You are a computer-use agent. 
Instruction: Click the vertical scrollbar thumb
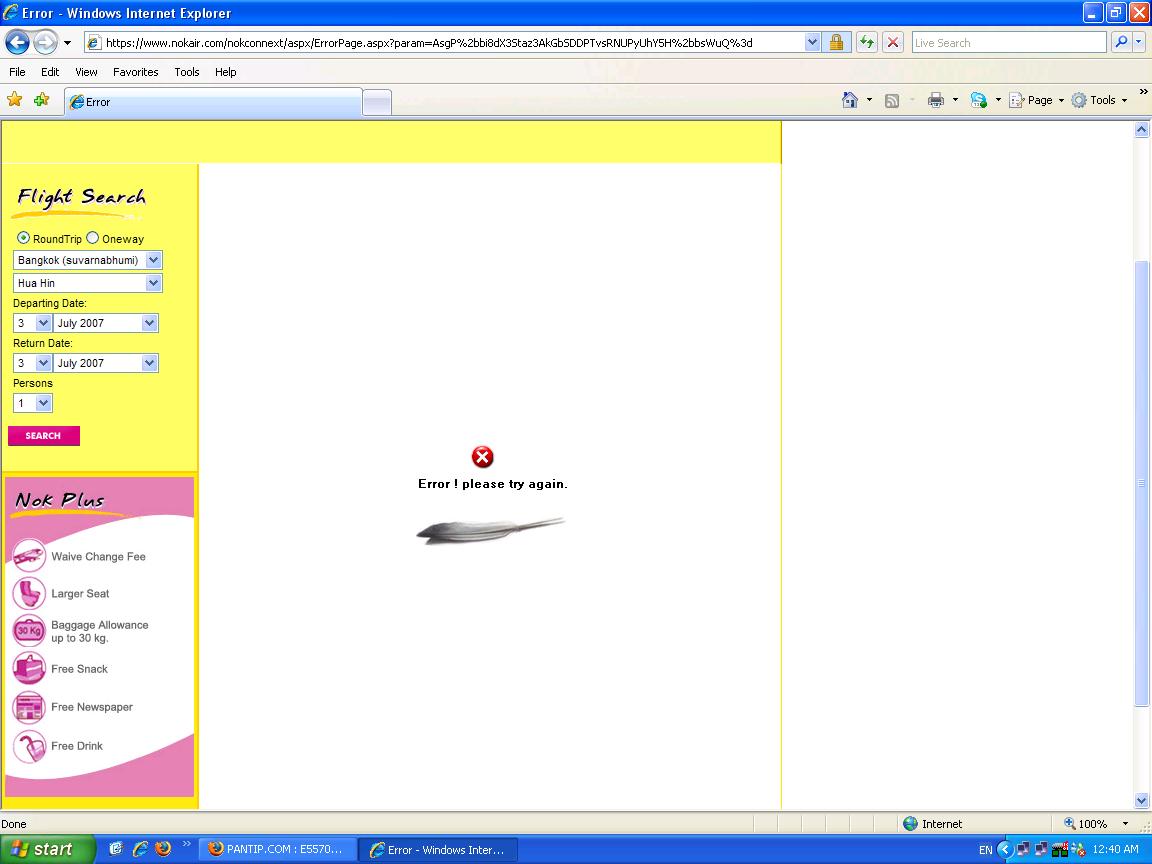1141,483
